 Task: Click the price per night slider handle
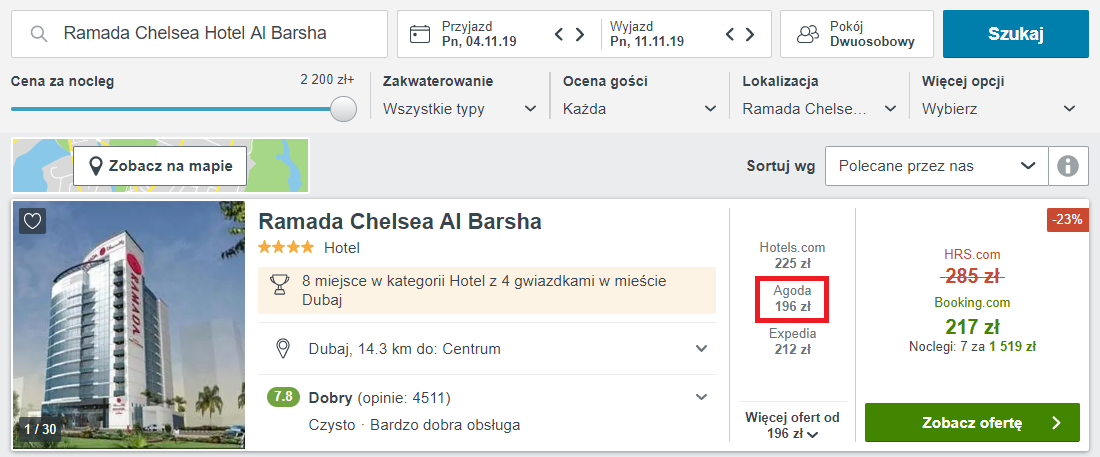[344, 108]
